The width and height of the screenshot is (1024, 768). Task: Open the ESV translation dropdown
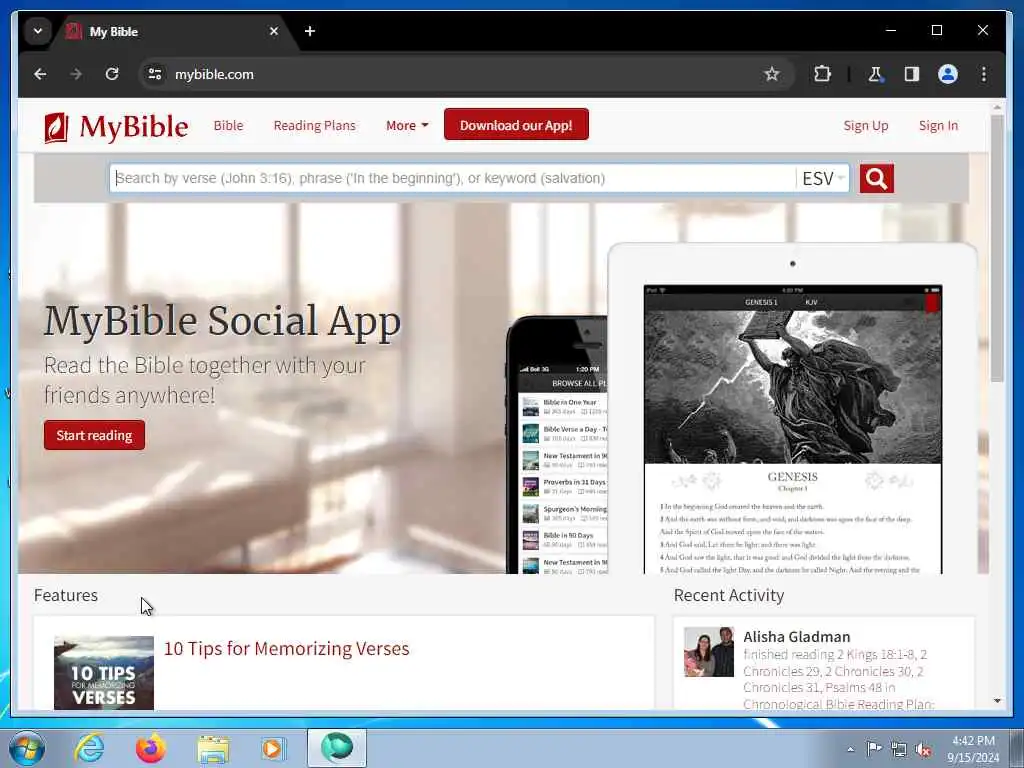tap(823, 178)
